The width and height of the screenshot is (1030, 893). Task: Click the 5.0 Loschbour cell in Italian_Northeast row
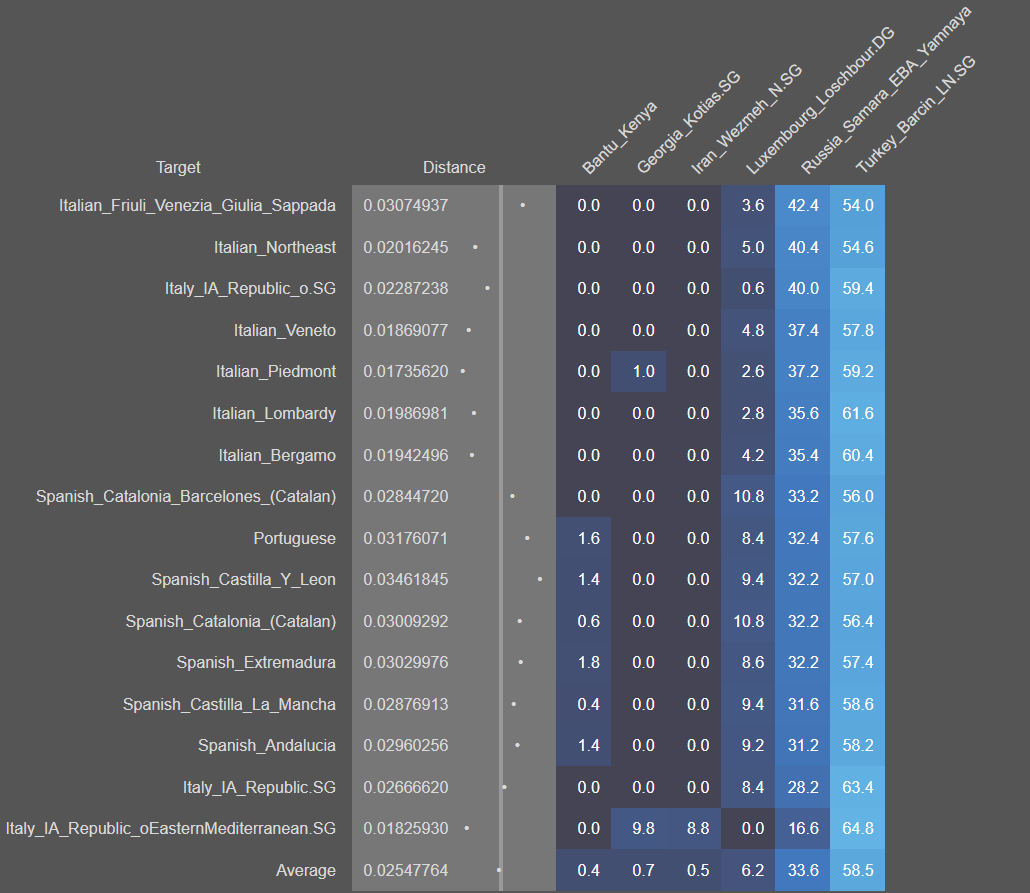tap(748, 247)
